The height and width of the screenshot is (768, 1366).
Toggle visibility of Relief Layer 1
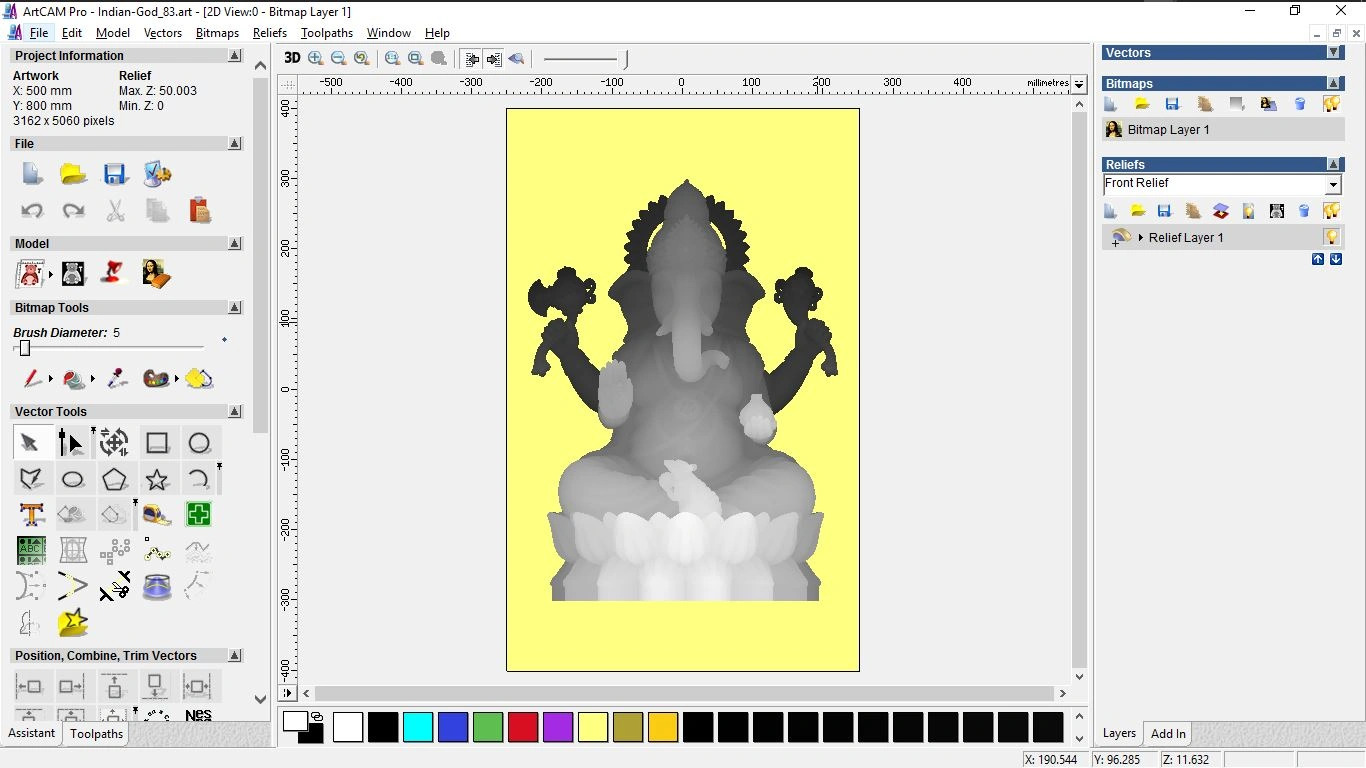coord(1331,237)
